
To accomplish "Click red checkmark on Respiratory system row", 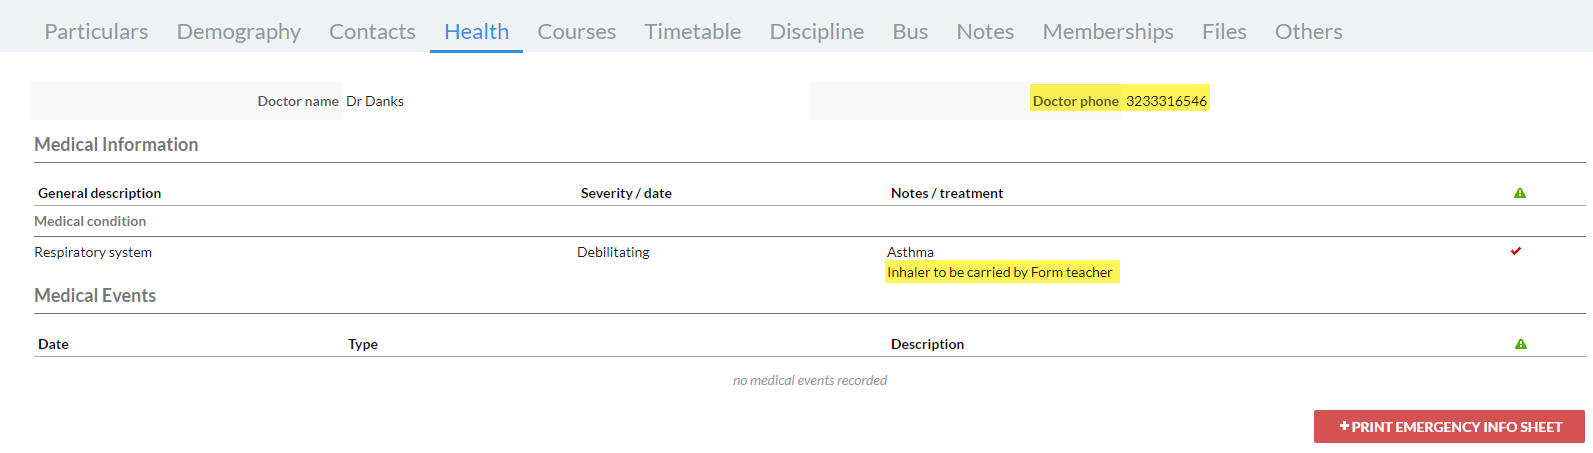I will click(1516, 251).
